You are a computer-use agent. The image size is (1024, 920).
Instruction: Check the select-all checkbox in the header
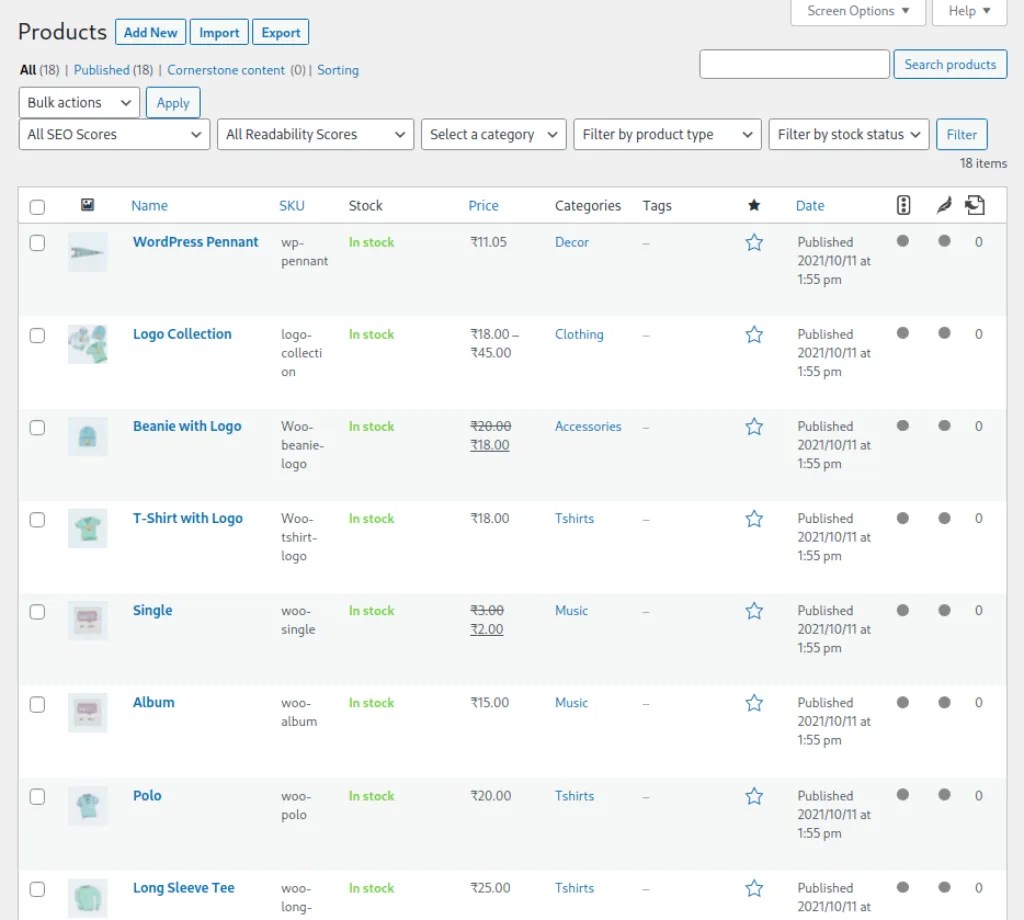(37, 205)
